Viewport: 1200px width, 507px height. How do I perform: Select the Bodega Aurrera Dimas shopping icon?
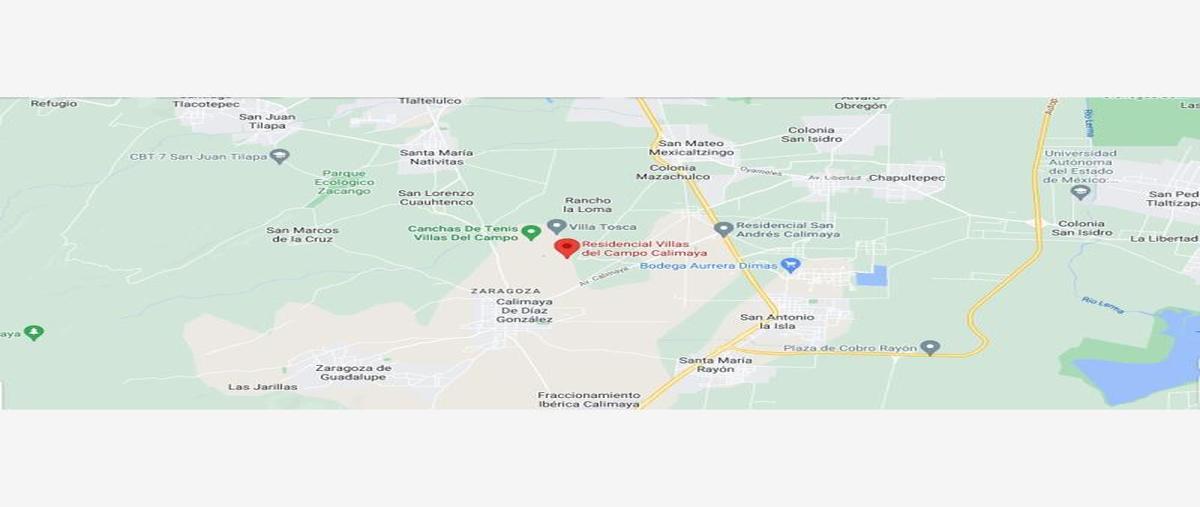(x=791, y=265)
